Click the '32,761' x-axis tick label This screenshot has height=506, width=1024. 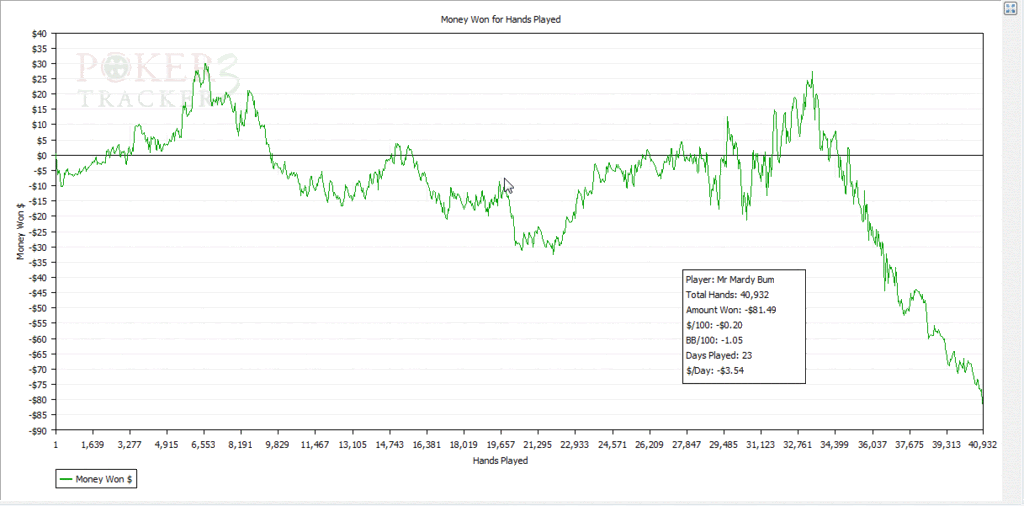coord(797,445)
